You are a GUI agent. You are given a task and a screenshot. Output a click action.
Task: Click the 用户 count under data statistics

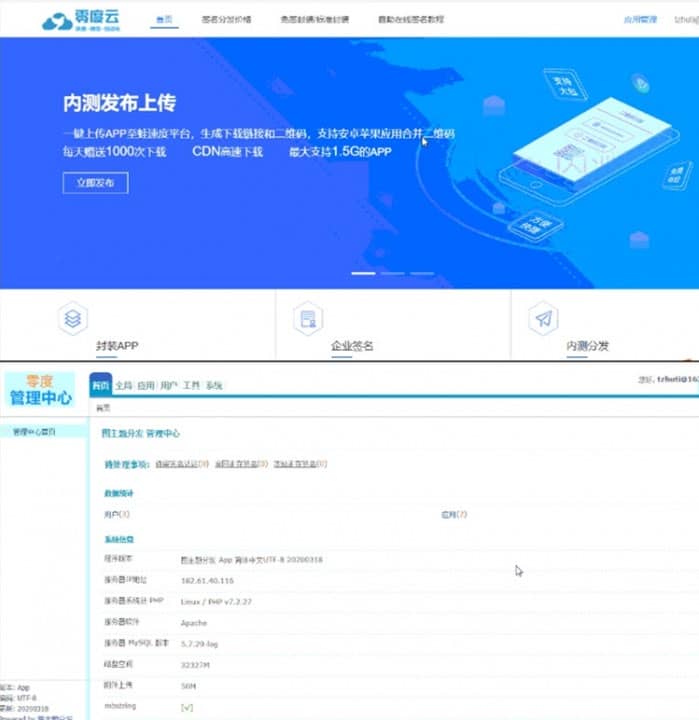[117, 514]
